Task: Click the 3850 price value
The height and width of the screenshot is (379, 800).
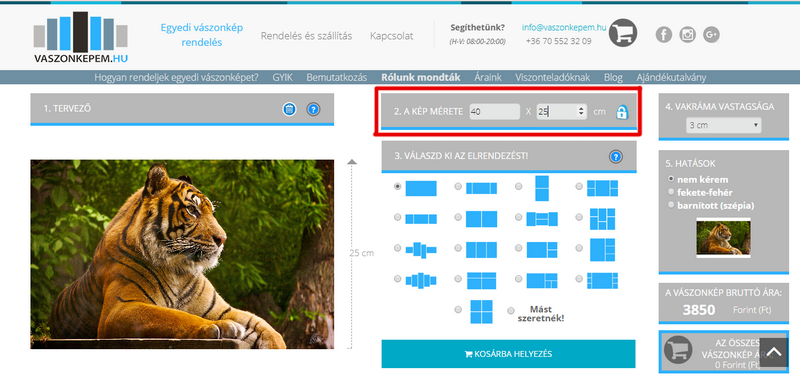Action: point(699,310)
